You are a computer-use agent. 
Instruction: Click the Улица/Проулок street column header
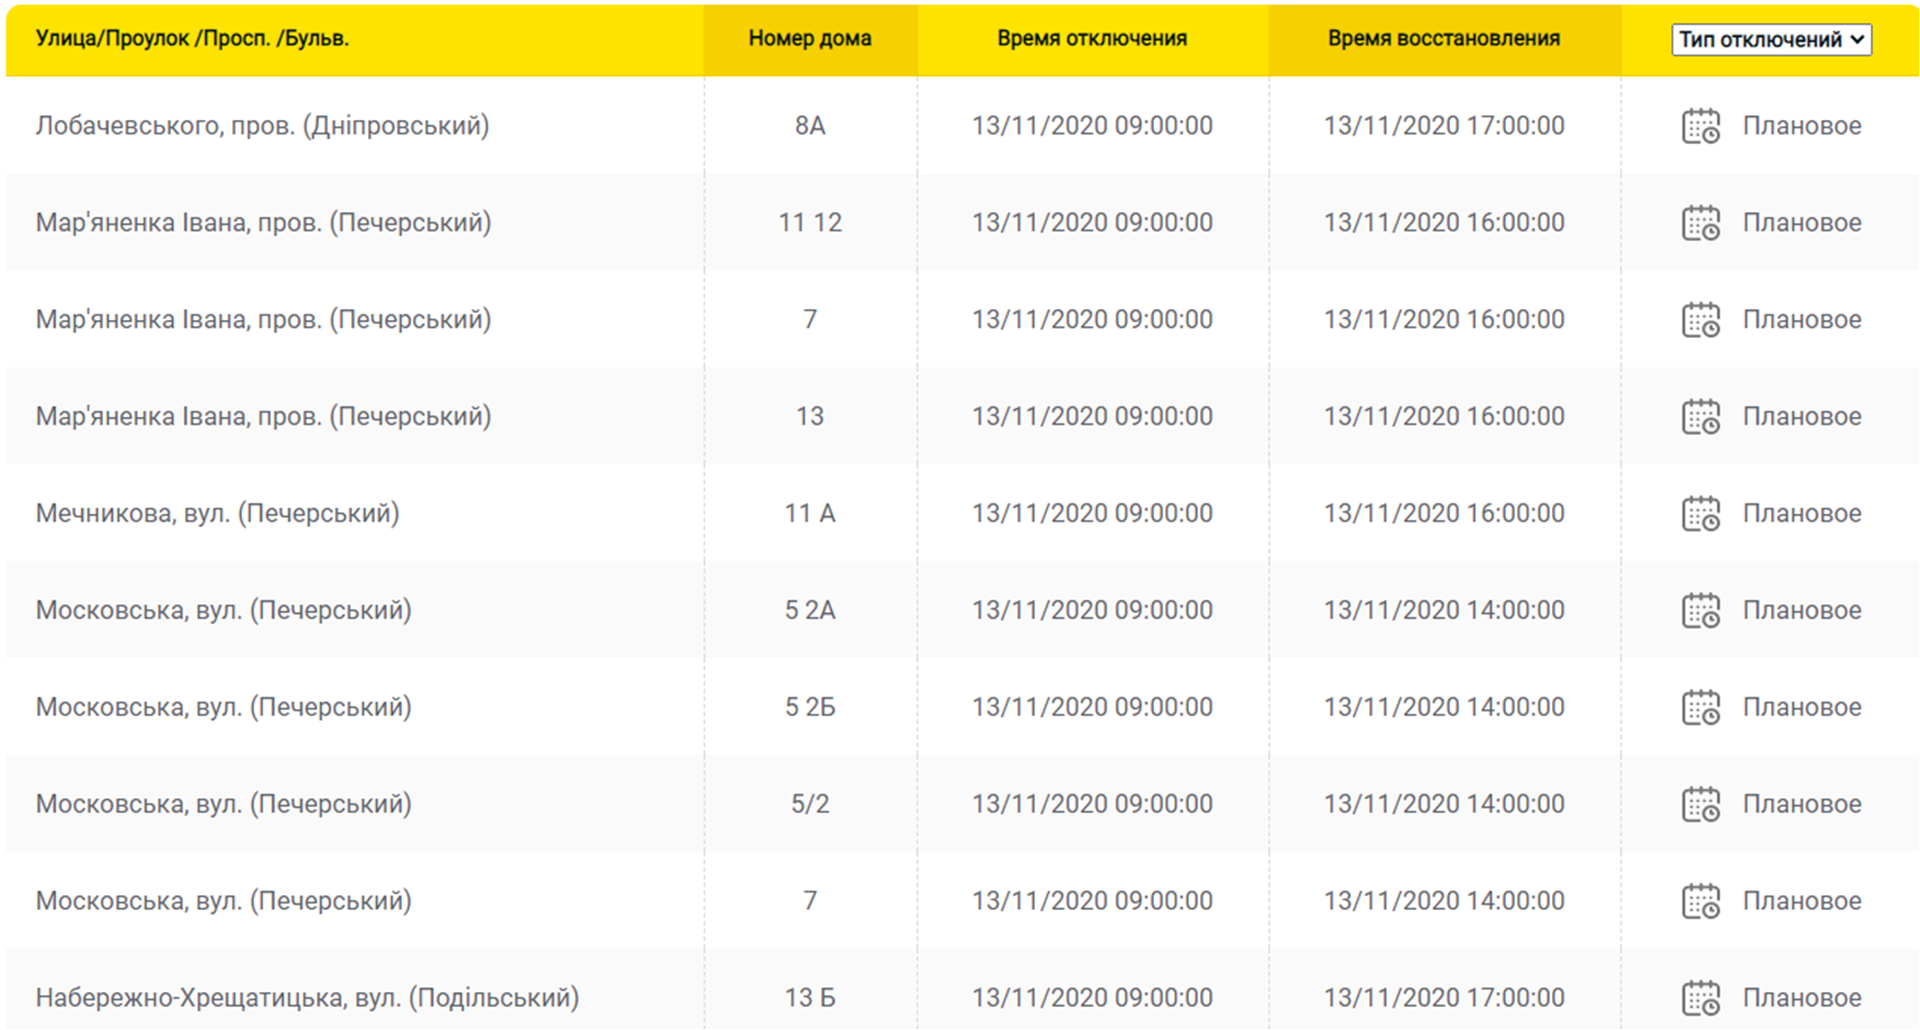tap(192, 39)
